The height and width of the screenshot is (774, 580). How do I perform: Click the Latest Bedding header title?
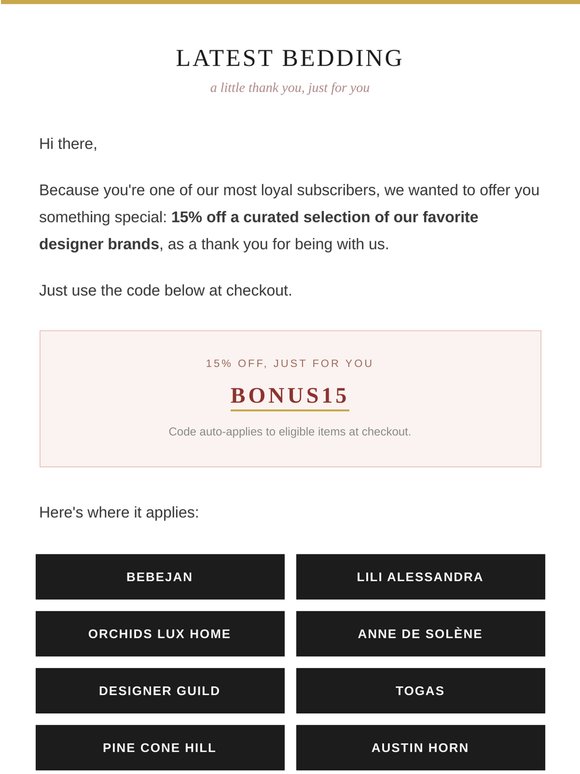point(290,58)
